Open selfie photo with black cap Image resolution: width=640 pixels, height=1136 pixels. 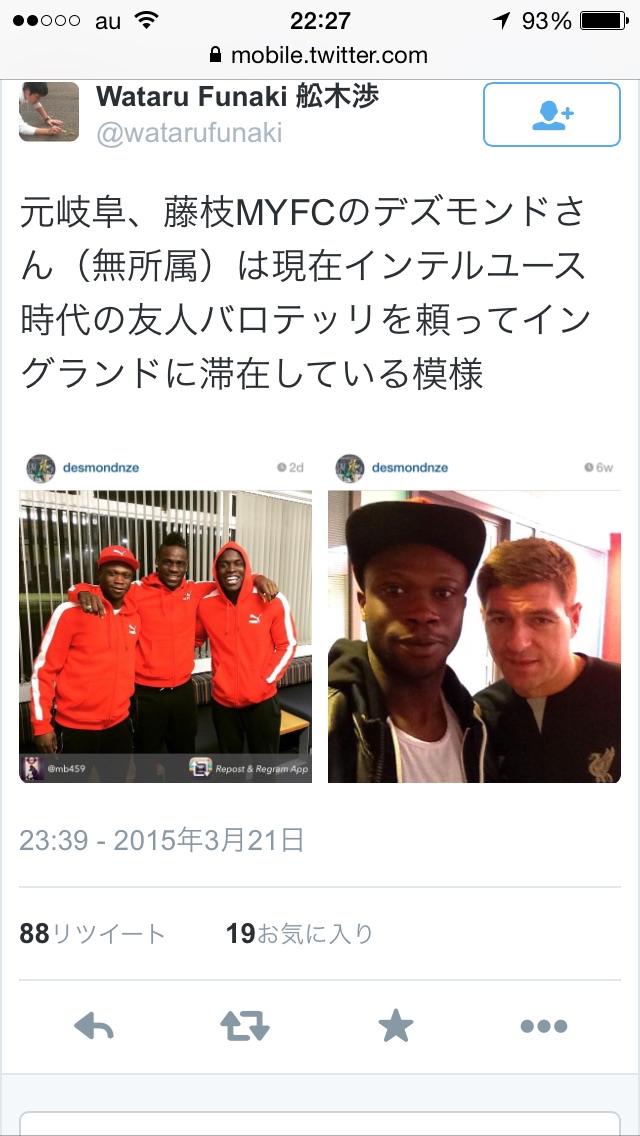(474, 637)
